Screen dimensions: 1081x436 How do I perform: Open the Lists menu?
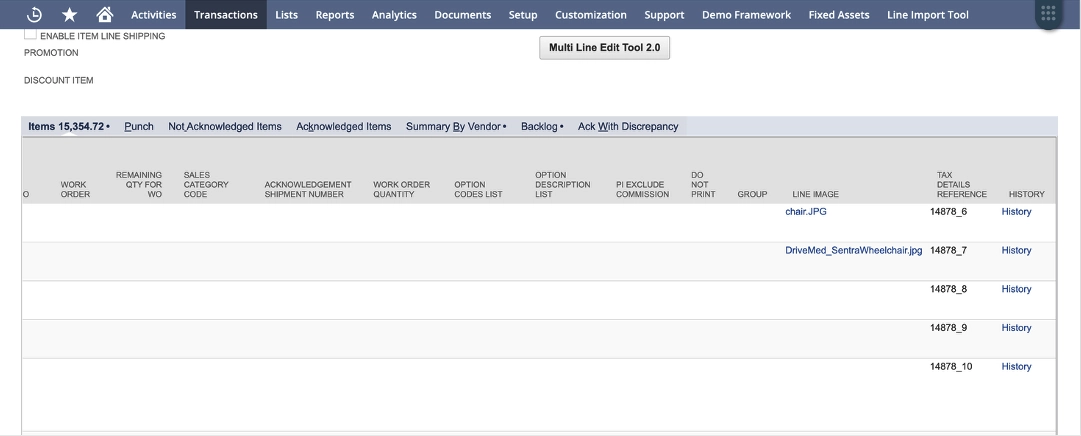click(x=287, y=14)
